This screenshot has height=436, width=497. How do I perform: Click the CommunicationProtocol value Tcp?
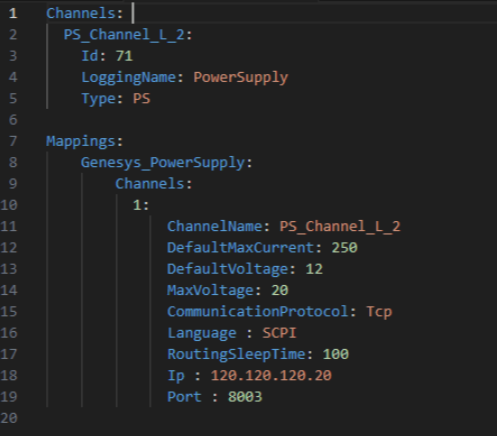coord(379,312)
